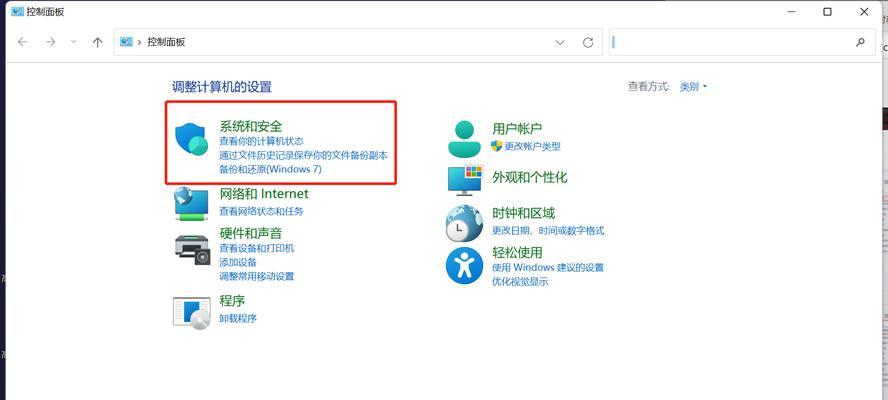888x400 pixels.
Task: Open 更改帐户类型 link
Action: tap(532, 146)
